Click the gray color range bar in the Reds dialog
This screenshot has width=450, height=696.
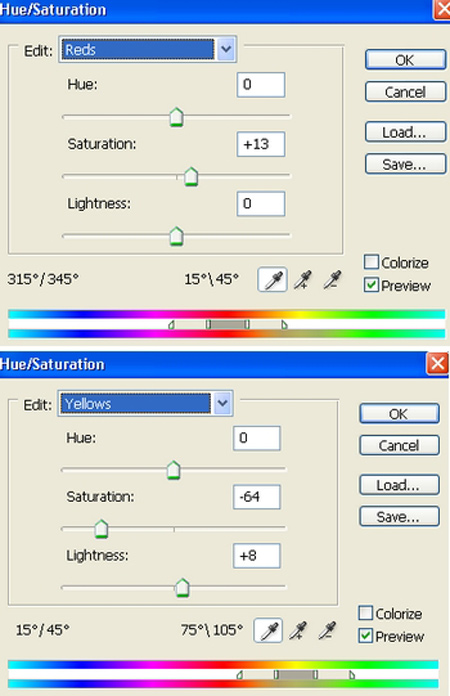tap(228, 324)
